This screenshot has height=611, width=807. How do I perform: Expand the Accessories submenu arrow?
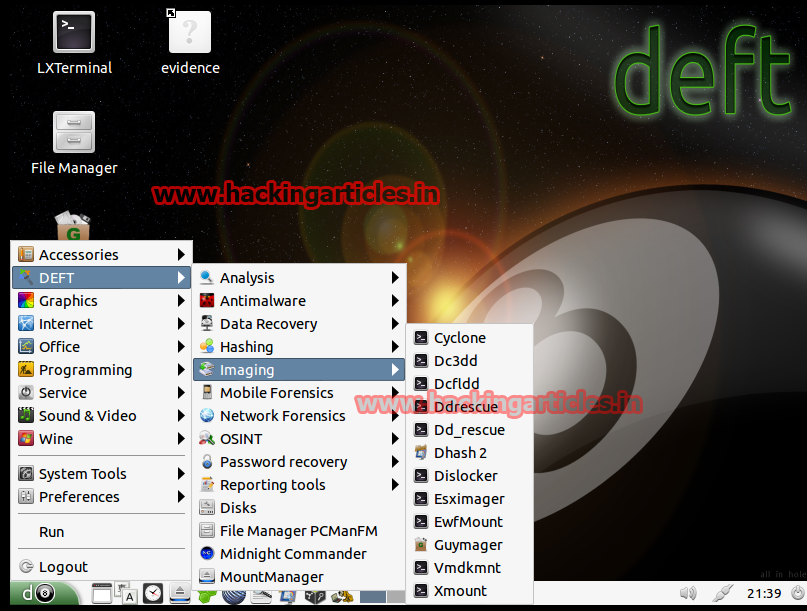pos(181,254)
